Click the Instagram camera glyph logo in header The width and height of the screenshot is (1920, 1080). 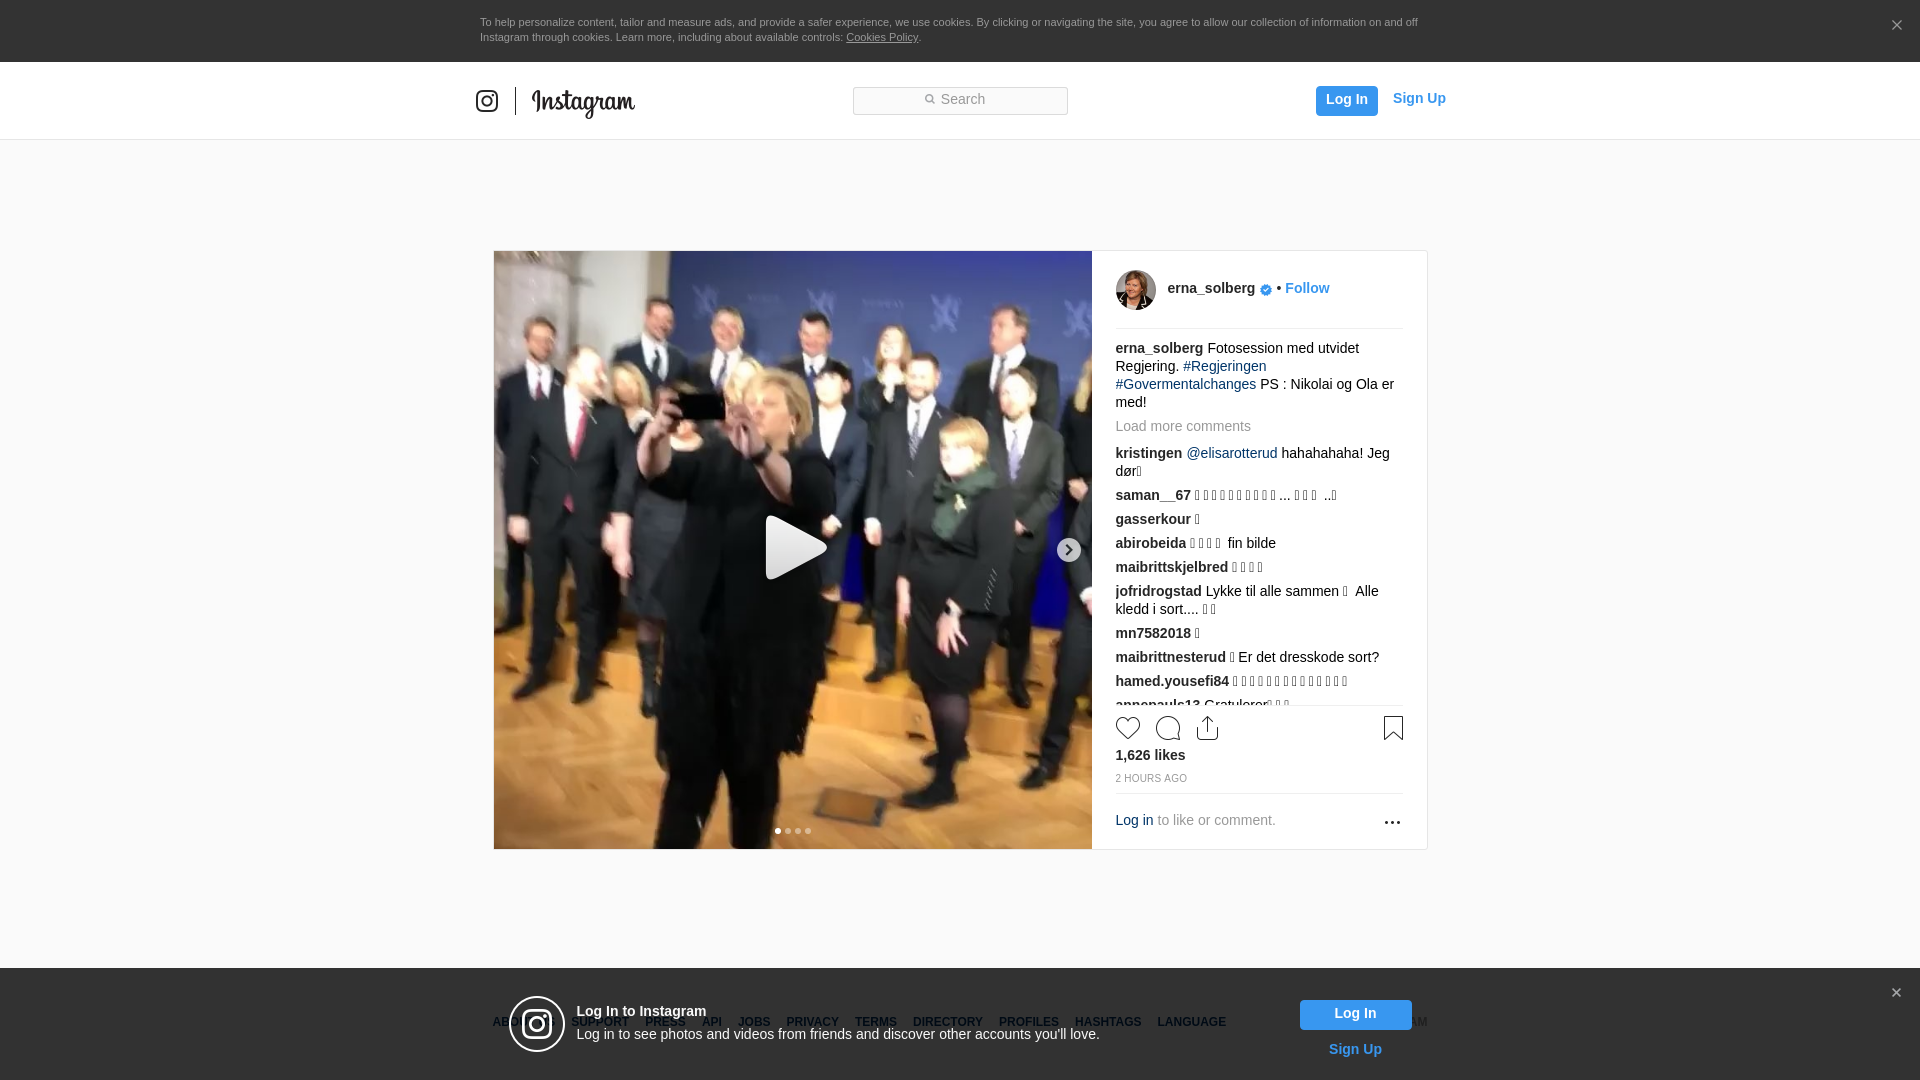coord(487,101)
